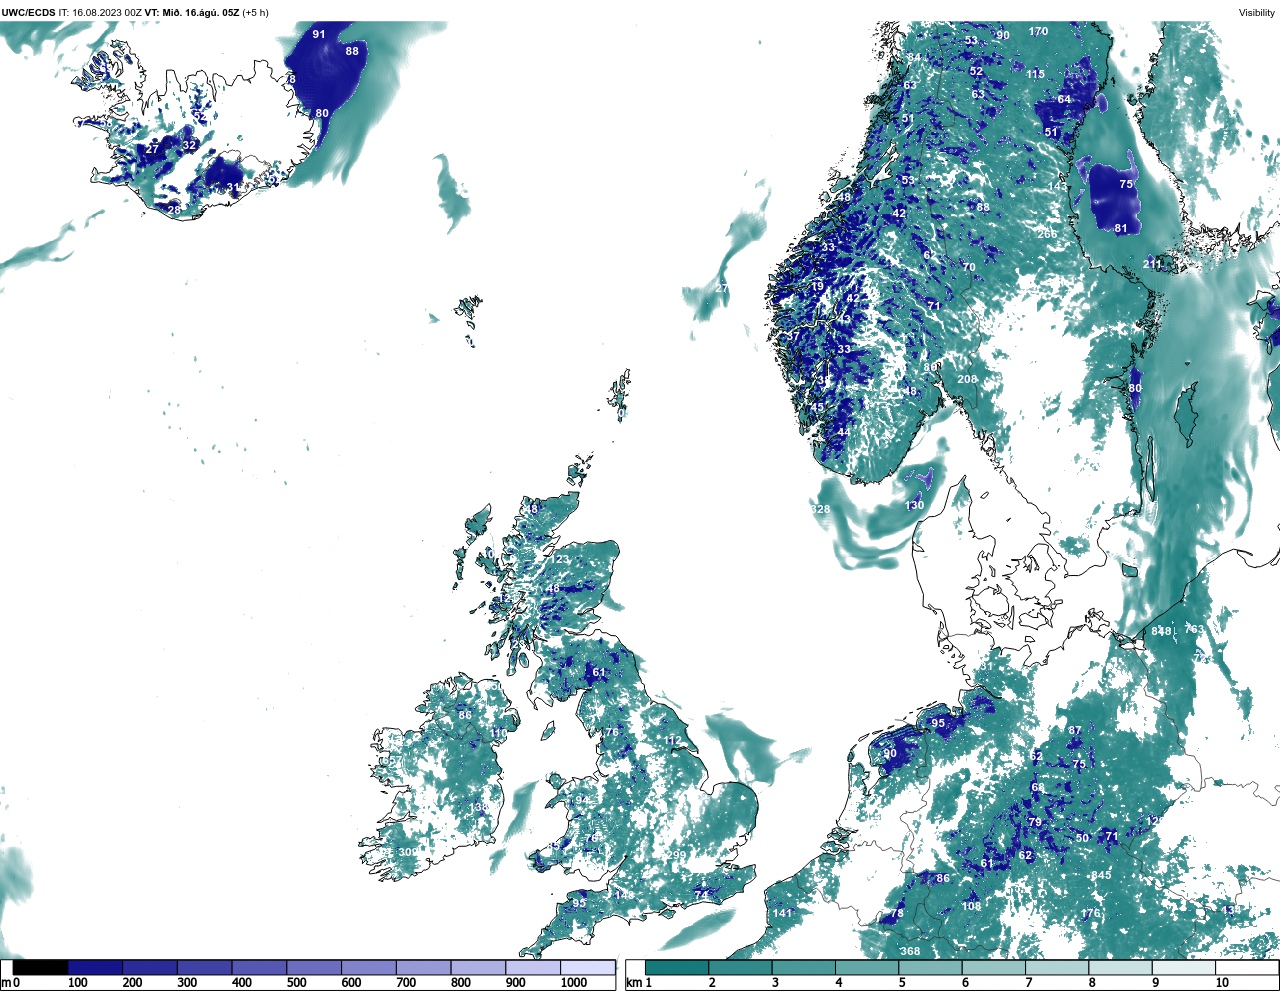1280x991 pixels.
Task: Click the '309' value in southwest Ireland
Action: 408,852
